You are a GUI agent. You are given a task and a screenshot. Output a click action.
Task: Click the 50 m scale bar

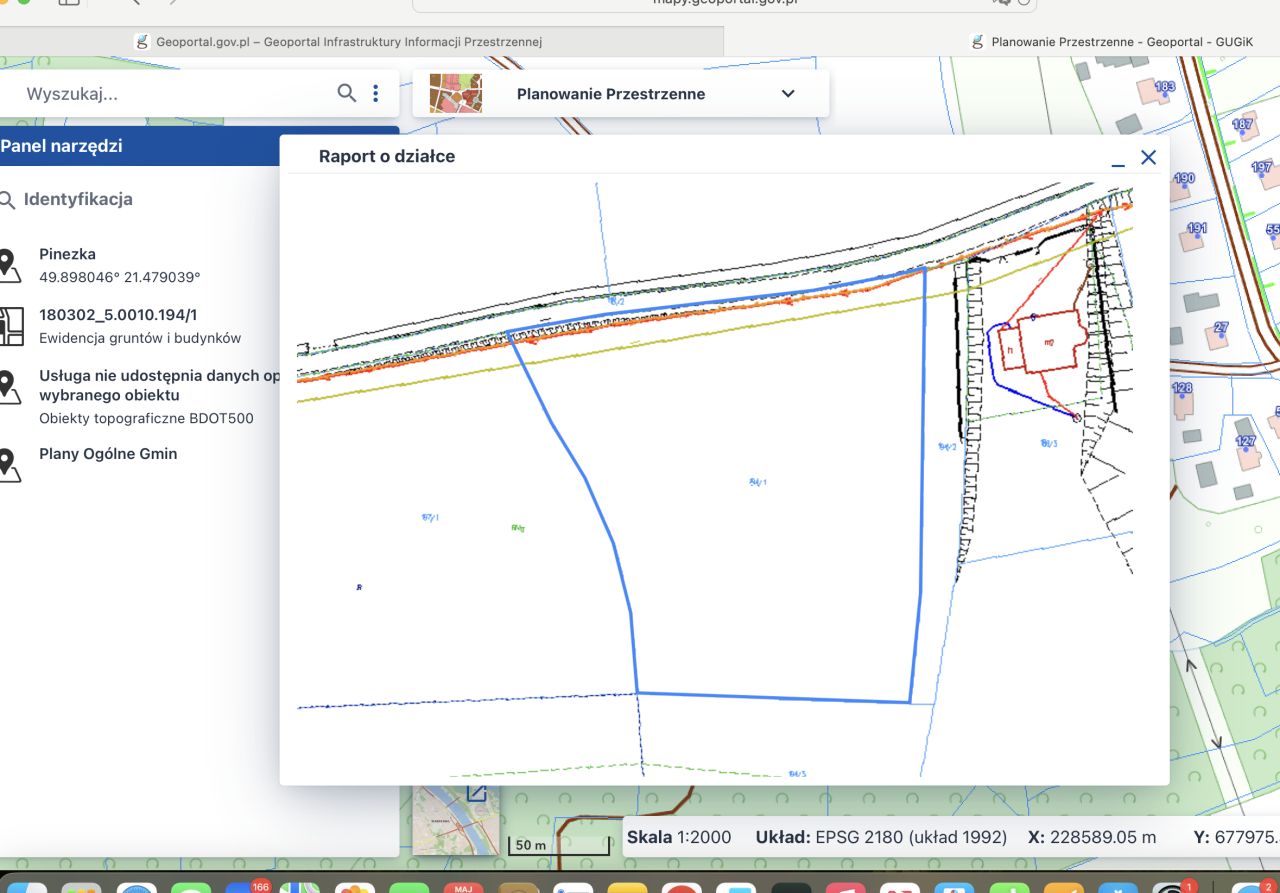[558, 846]
